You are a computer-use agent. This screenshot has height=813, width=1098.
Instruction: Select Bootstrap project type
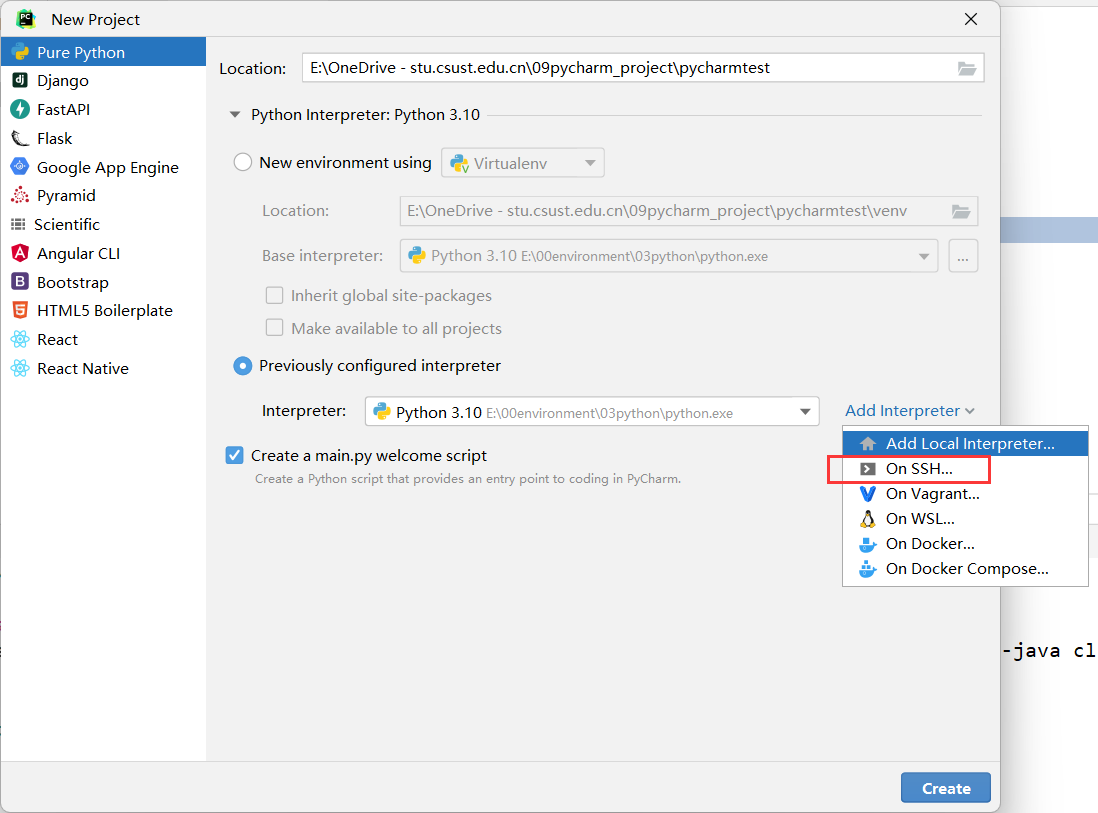pos(104,282)
